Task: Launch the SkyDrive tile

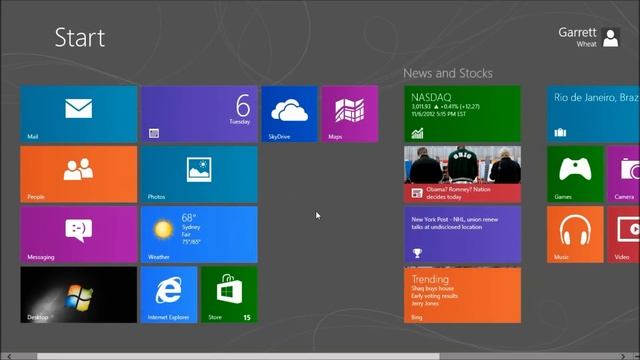Action: 289,114
